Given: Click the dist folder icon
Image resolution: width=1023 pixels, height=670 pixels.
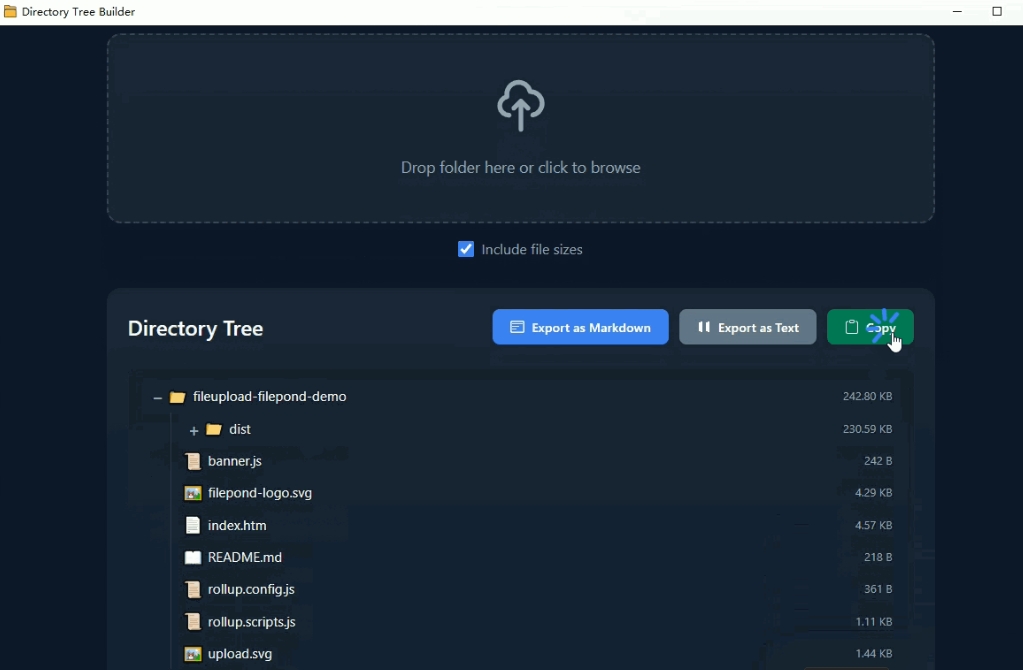Looking at the screenshot, I should [x=213, y=429].
